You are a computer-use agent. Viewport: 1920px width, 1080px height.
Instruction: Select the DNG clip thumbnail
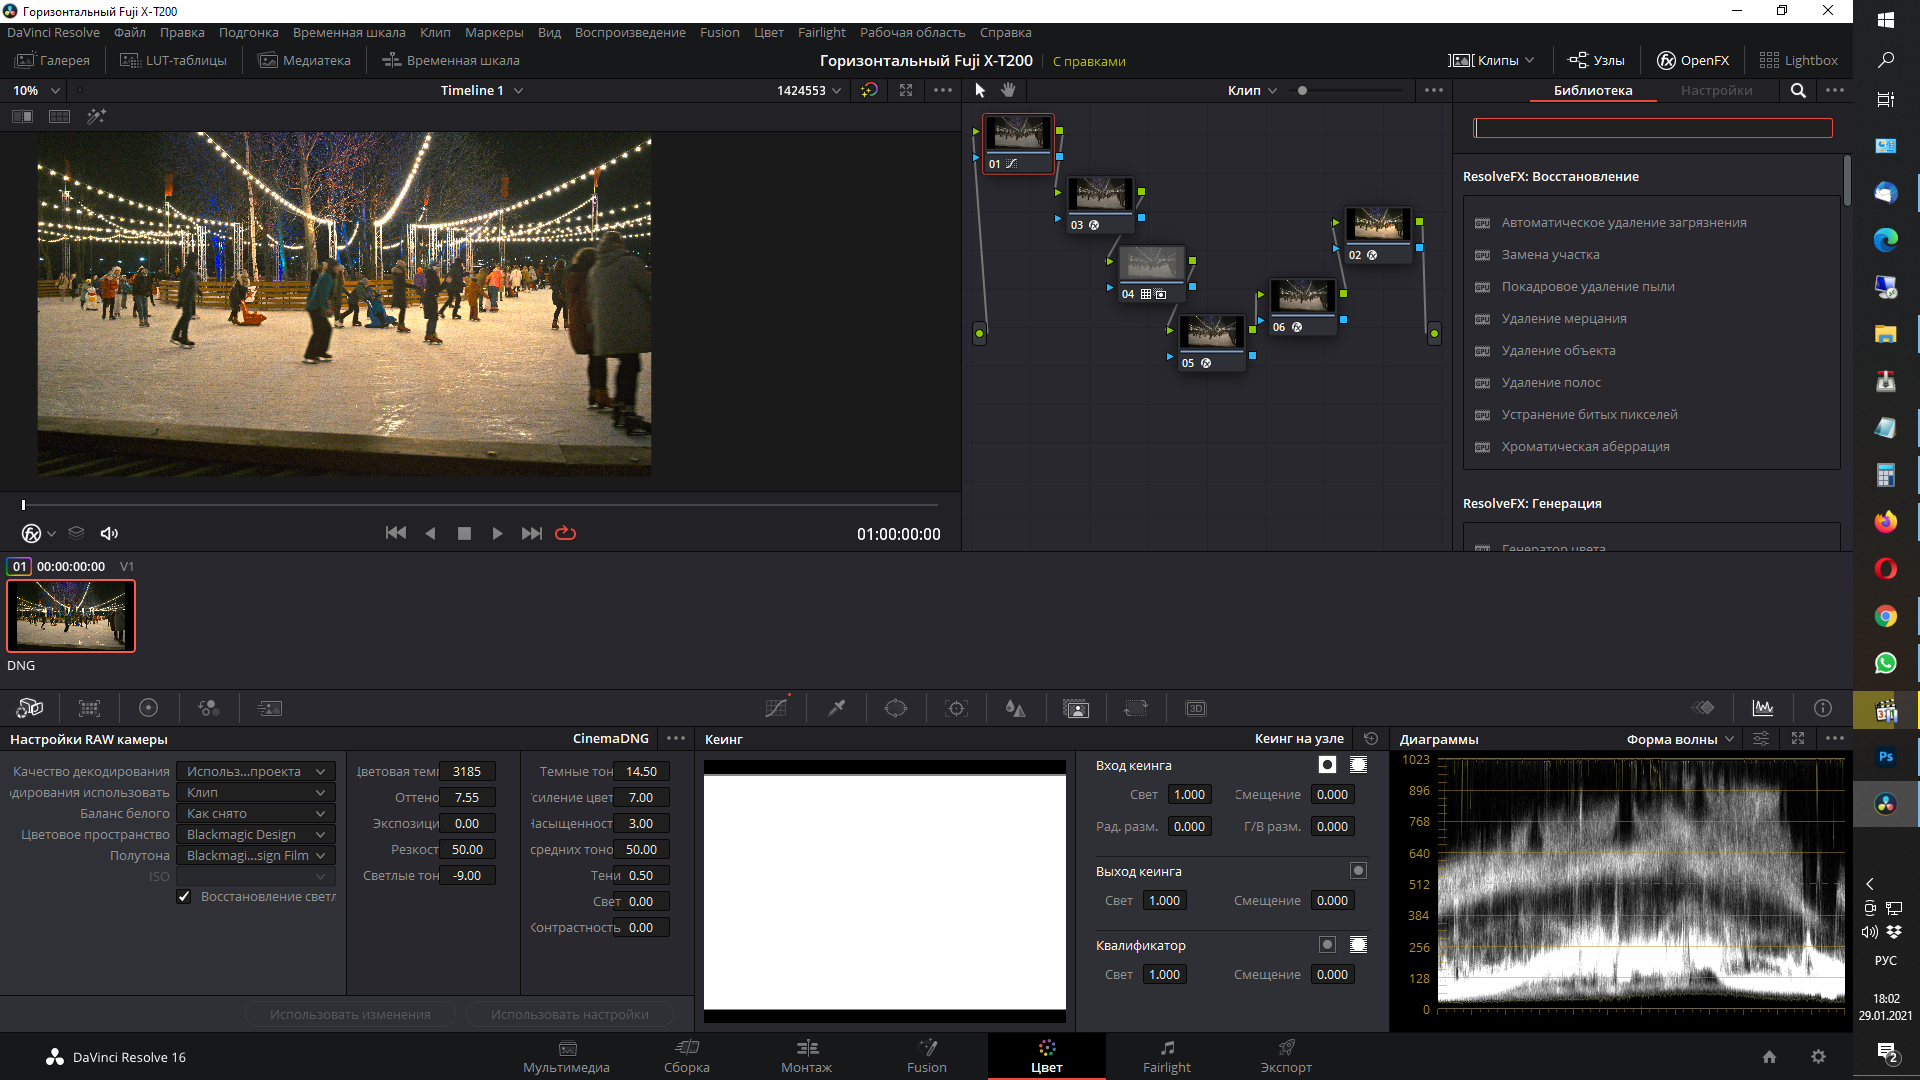pyautogui.click(x=71, y=616)
